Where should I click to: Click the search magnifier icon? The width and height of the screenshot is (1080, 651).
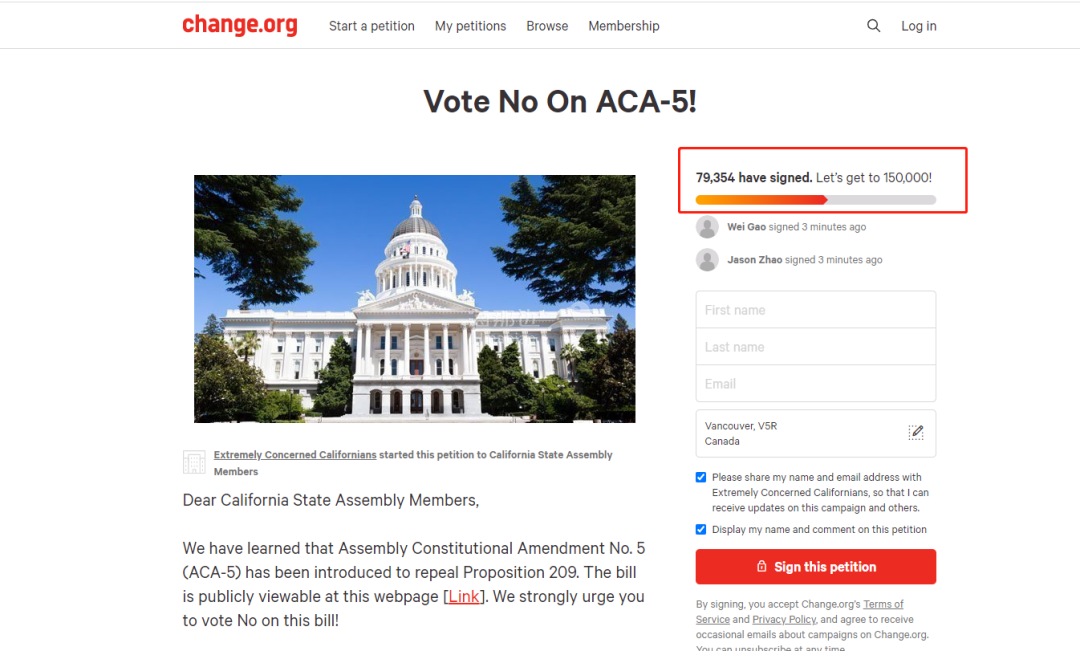874,26
